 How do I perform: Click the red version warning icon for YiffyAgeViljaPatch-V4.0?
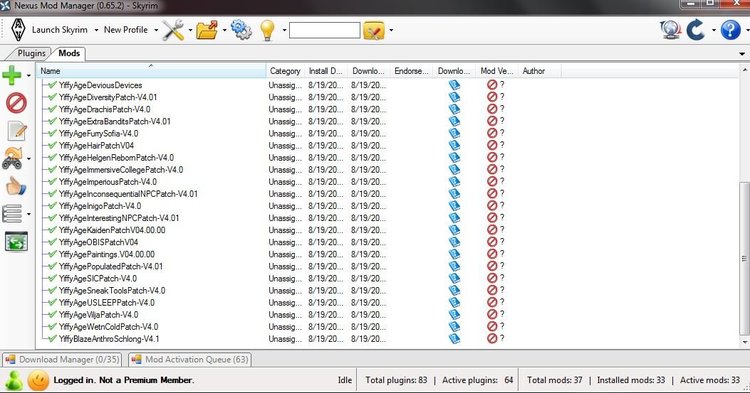pos(492,315)
